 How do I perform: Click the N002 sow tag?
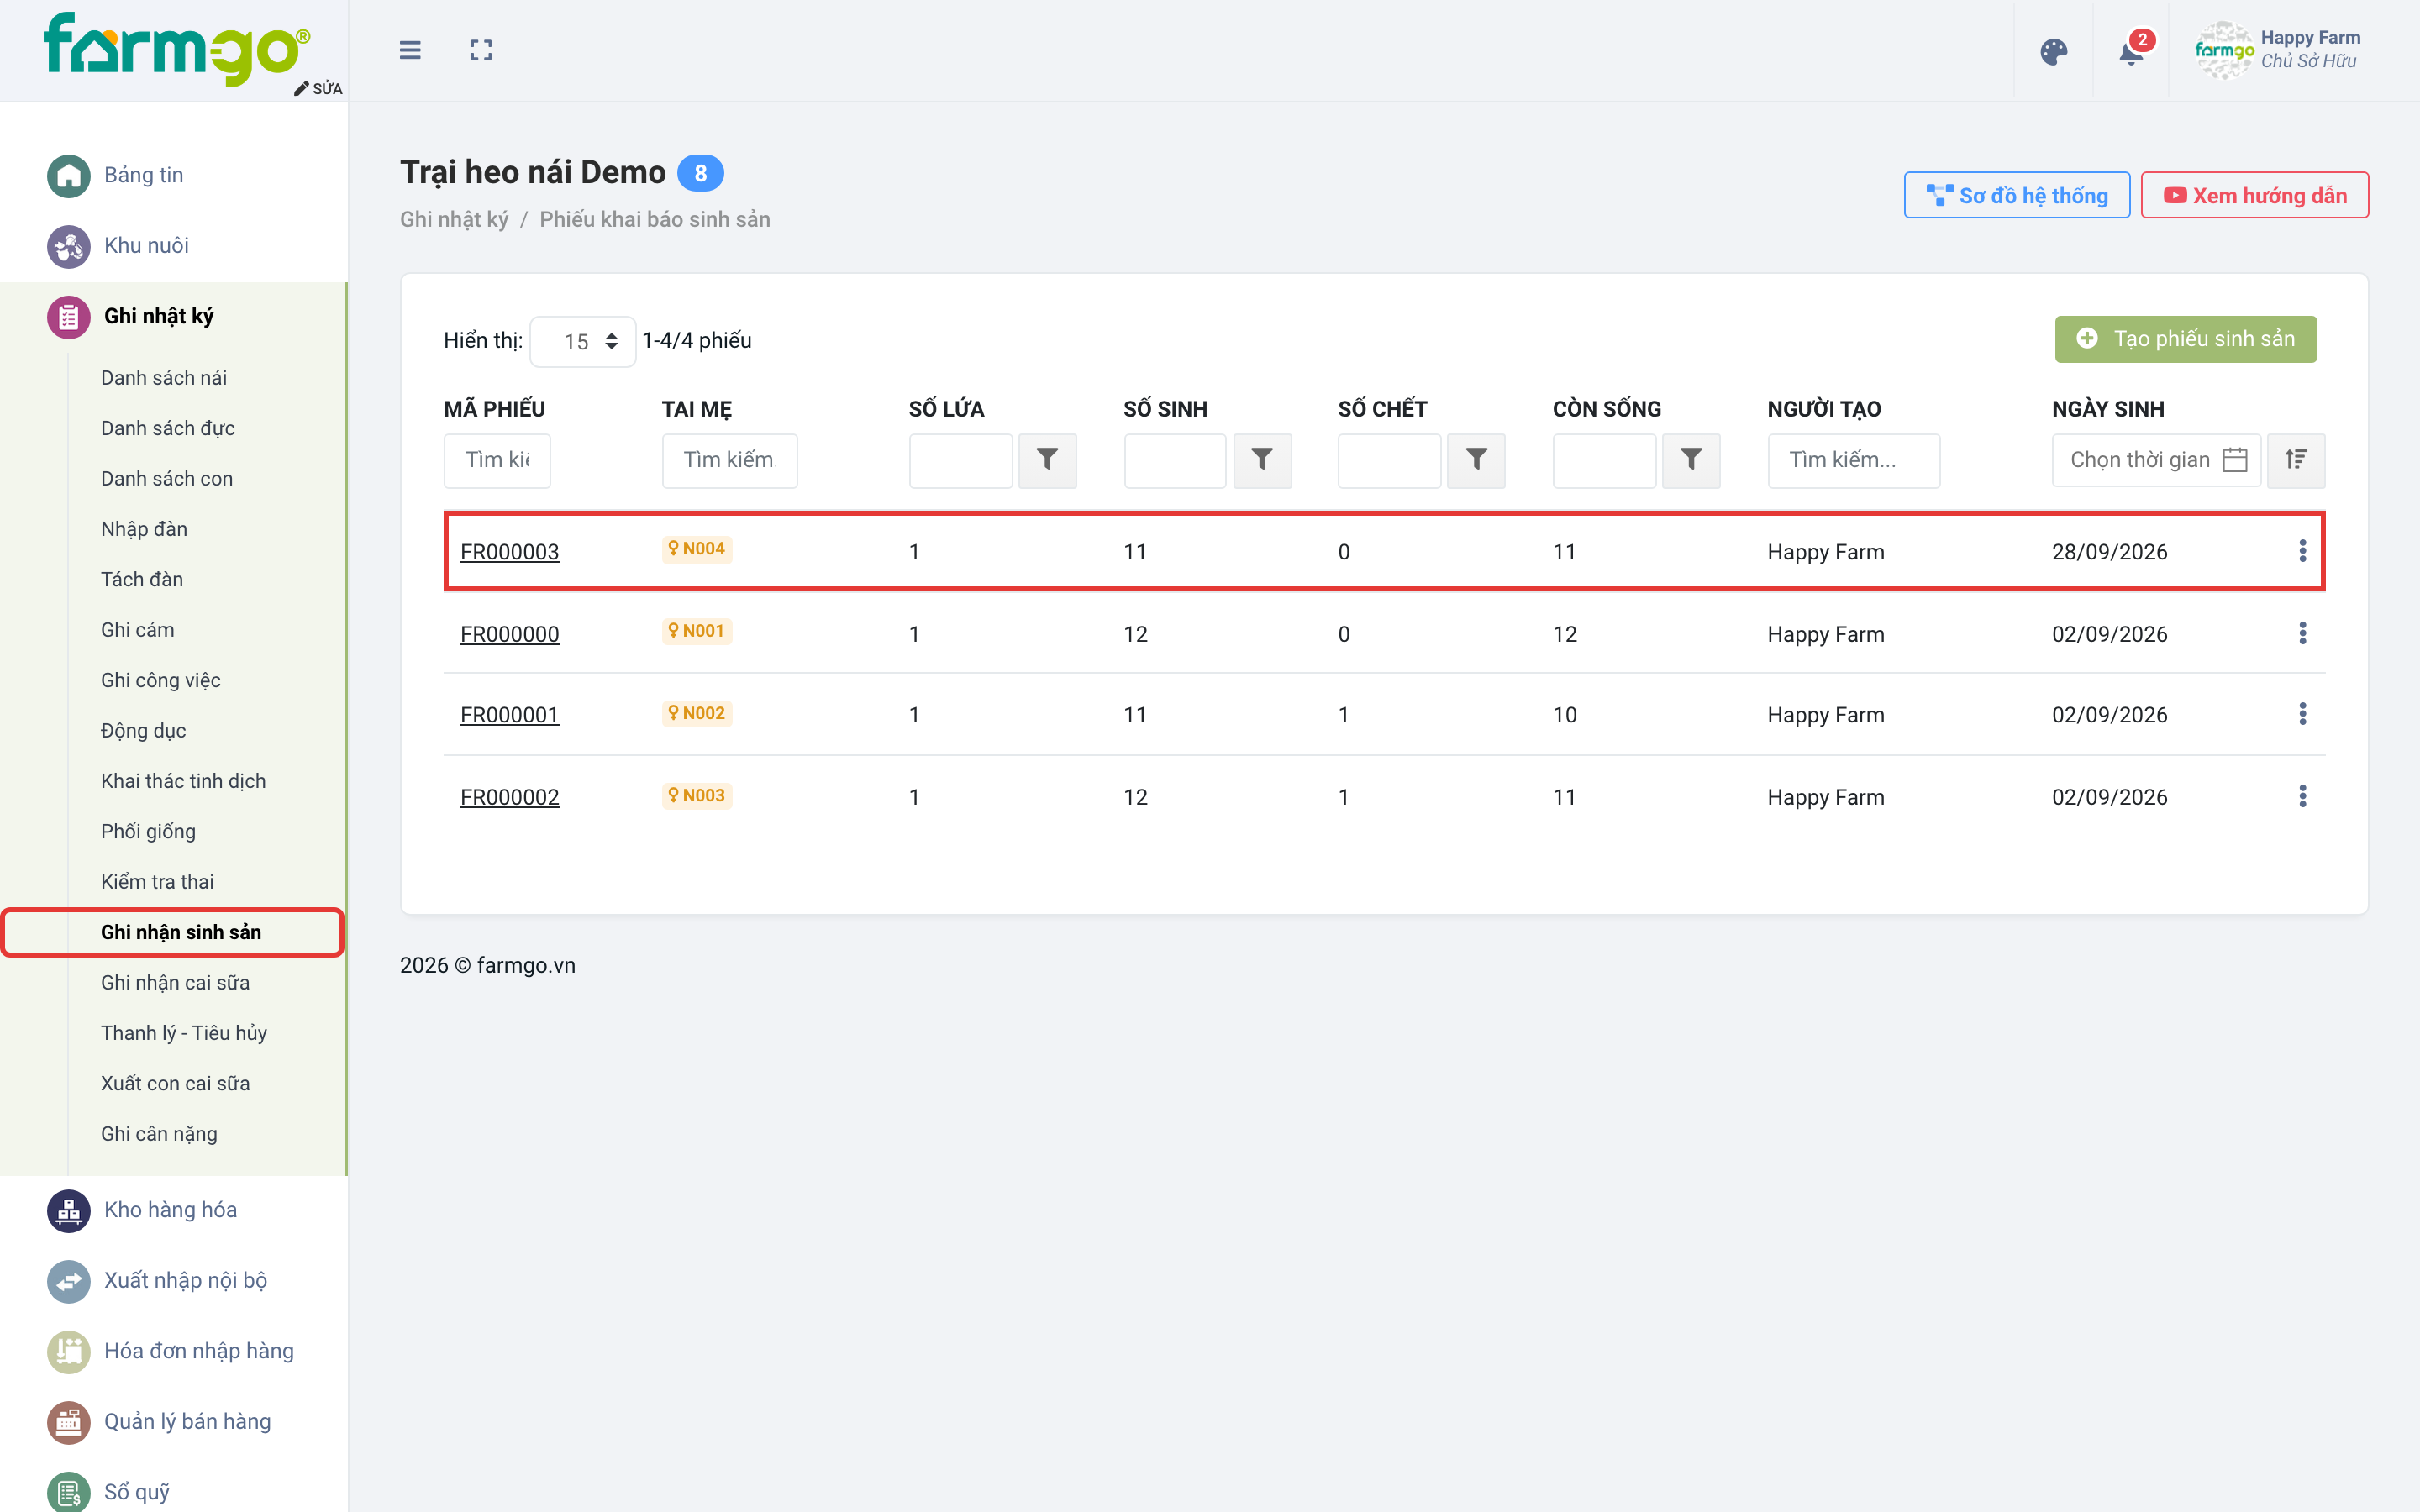click(697, 713)
